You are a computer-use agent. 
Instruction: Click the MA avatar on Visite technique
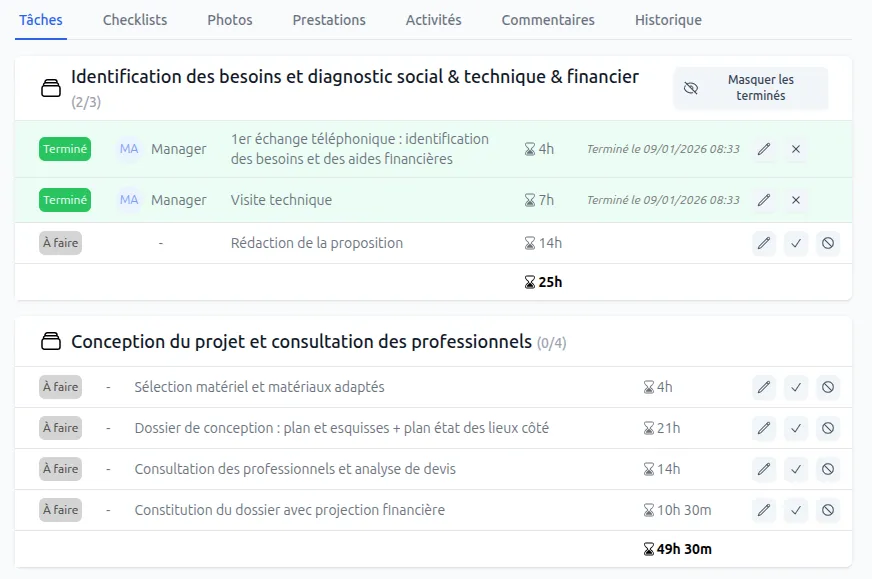point(129,200)
